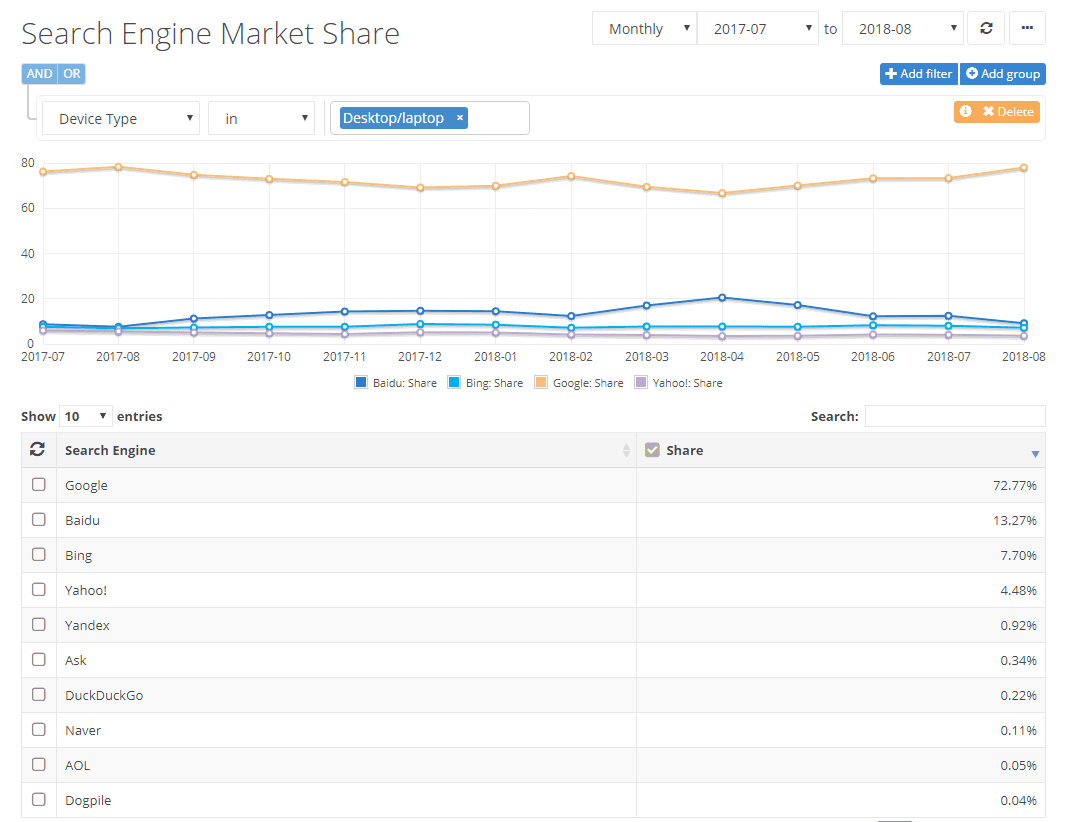Click the Yandex row name
This screenshot has height=822, width=1076.
pyautogui.click(x=87, y=625)
